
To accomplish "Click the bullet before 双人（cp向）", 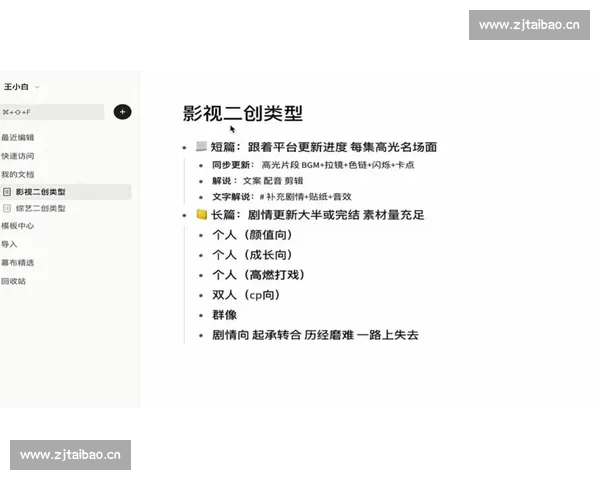I will pyautogui.click(x=201, y=296).
